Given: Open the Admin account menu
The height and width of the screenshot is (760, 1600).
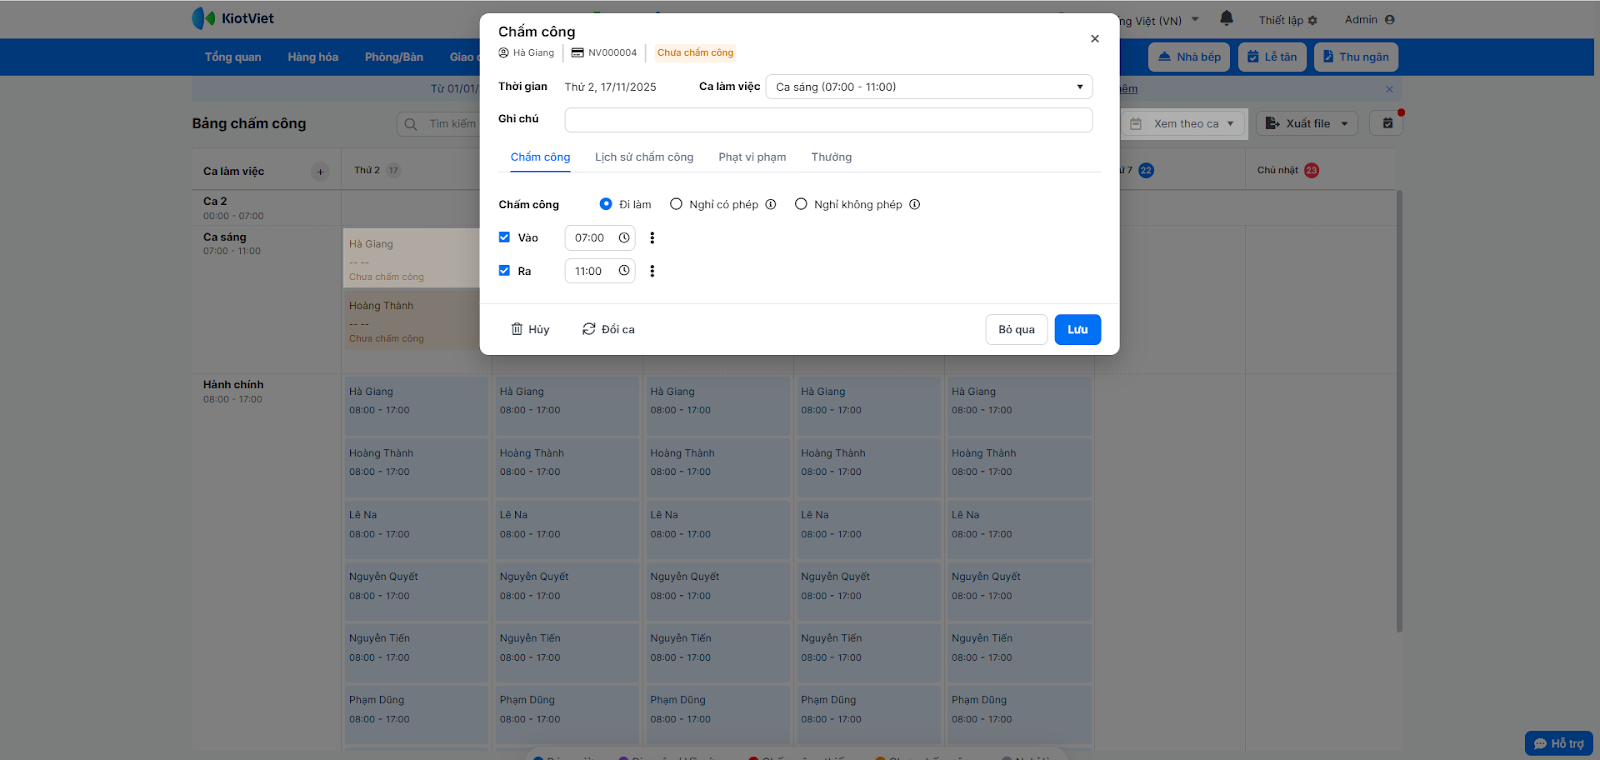Looking at the screenshot, I should point(1369,20).
